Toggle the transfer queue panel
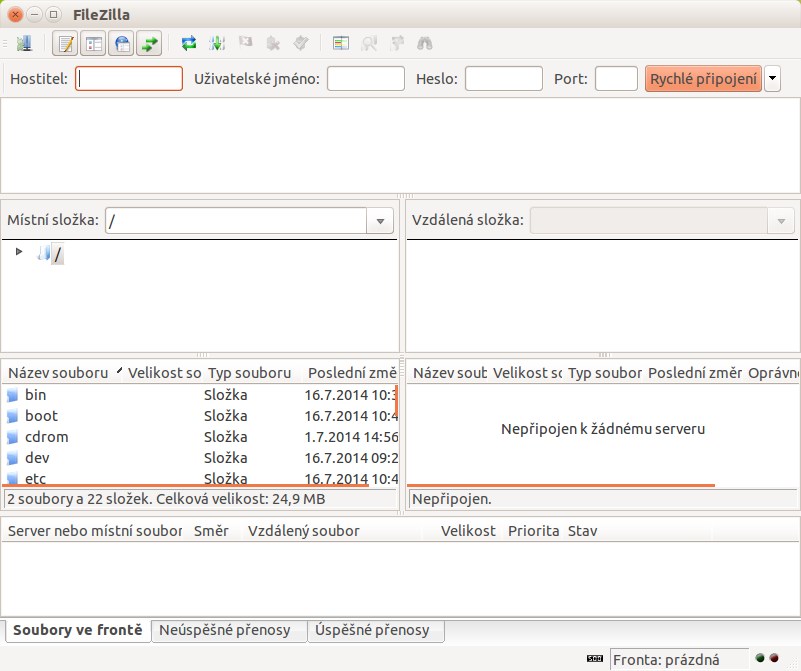The height and width of the screenshot is (671, 801). click(150, 43)
